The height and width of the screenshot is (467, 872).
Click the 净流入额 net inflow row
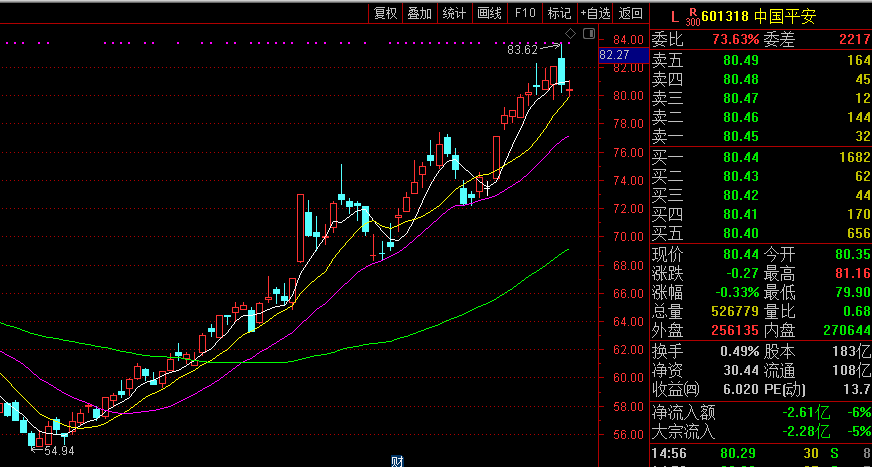point(760,412)
